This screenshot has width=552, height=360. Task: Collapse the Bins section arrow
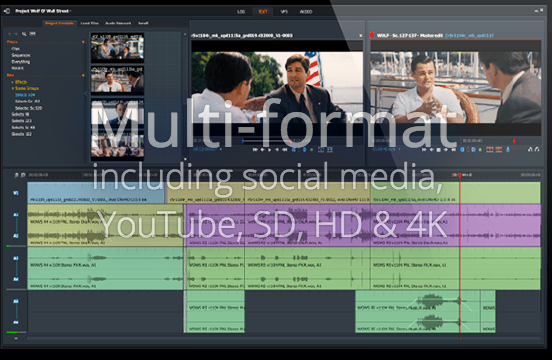tap(83, 75)
